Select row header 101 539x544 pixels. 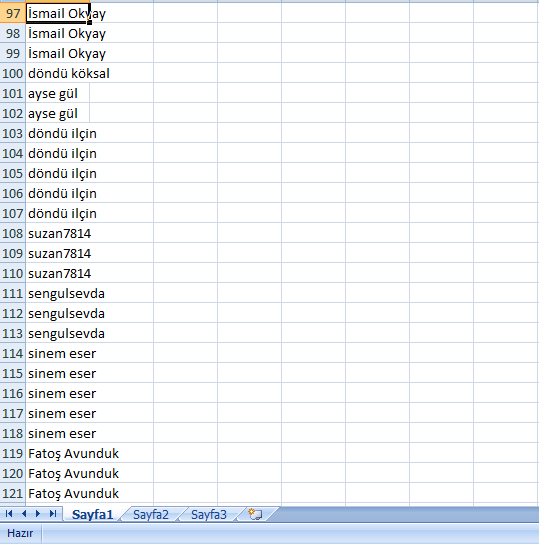pos(13,93)
